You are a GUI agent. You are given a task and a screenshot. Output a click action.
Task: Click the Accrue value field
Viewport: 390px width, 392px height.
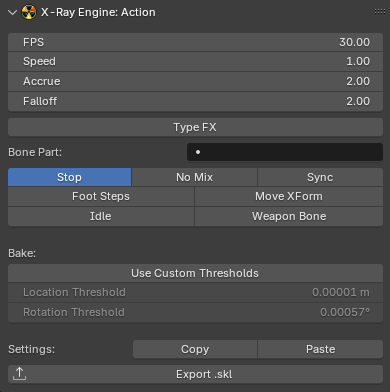coord(195,81)
